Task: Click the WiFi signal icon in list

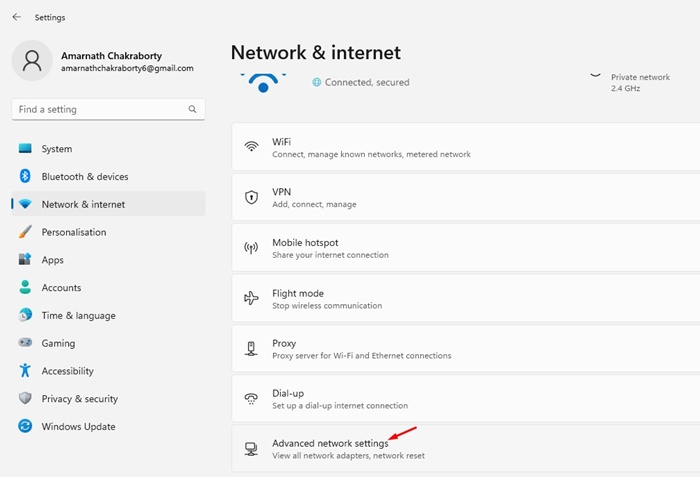Action: pos(251,146)
